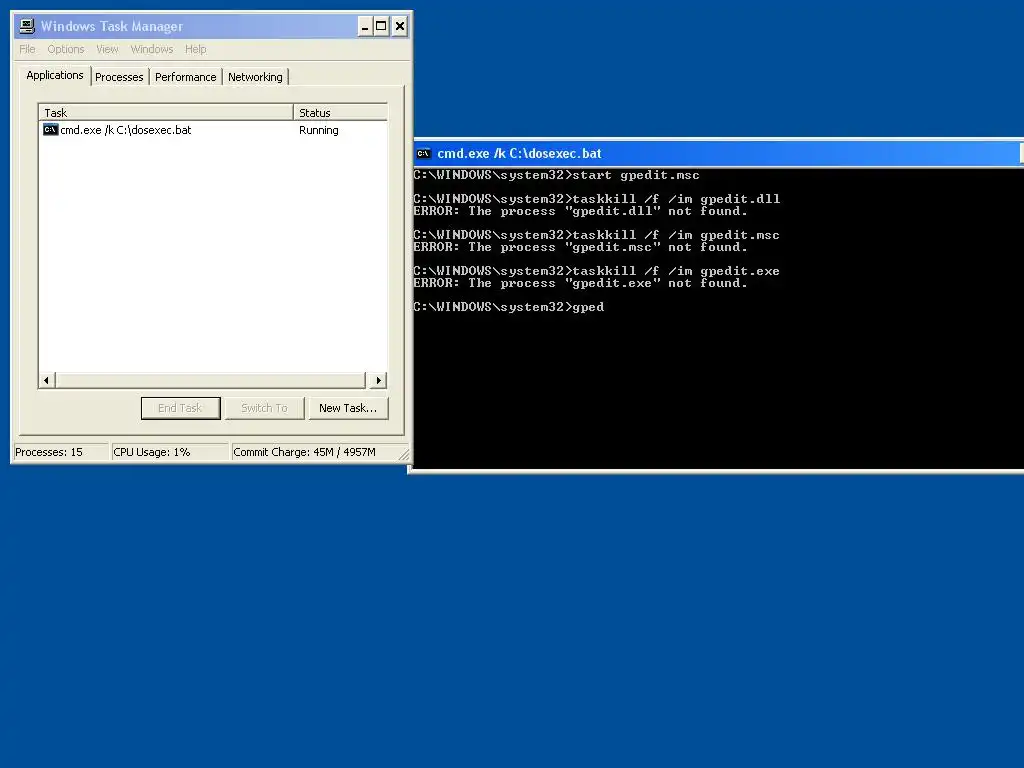Switch to the Performance tab
The width and height of the screenshot is (1024, 768).
pyautogui.click(x=185, y=77)
